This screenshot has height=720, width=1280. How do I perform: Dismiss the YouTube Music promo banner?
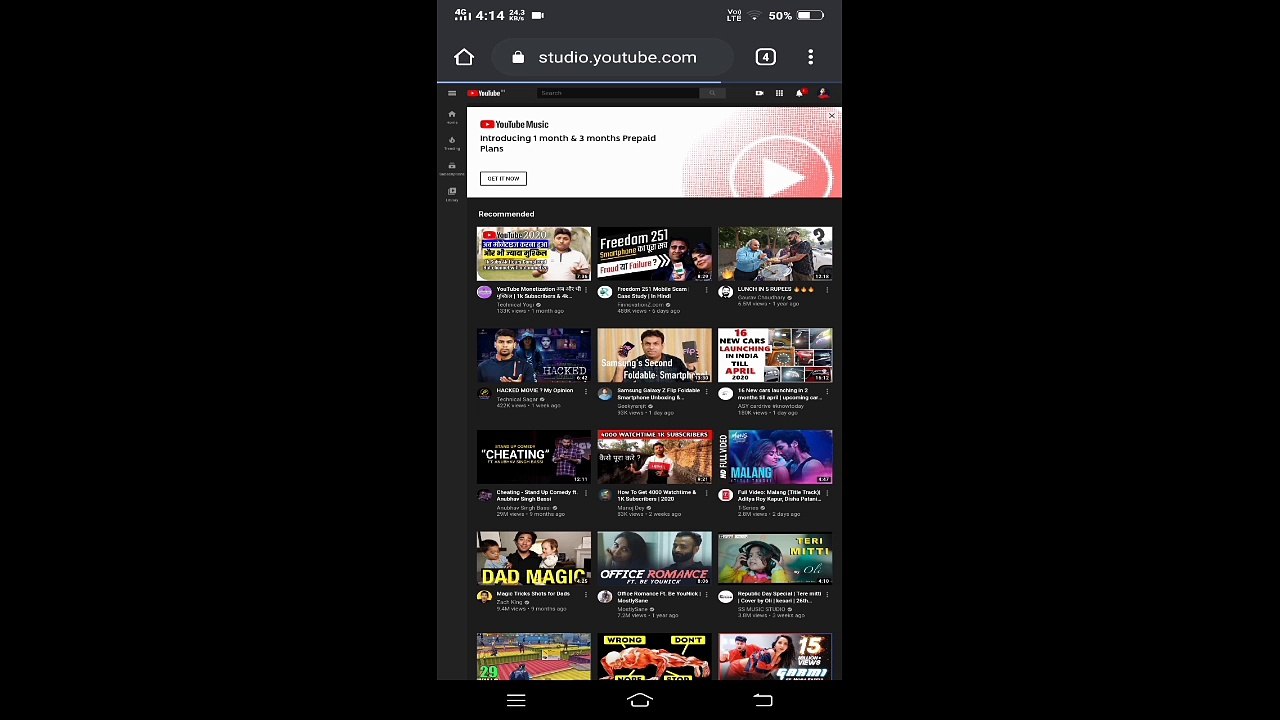click(x=831, y=116)
